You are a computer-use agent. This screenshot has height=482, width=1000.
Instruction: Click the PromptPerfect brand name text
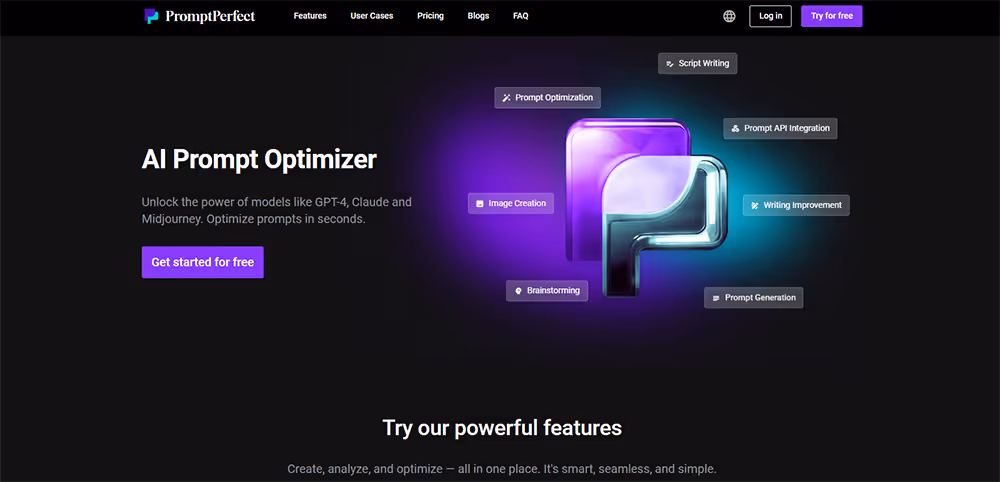click(x=210, y=17)
